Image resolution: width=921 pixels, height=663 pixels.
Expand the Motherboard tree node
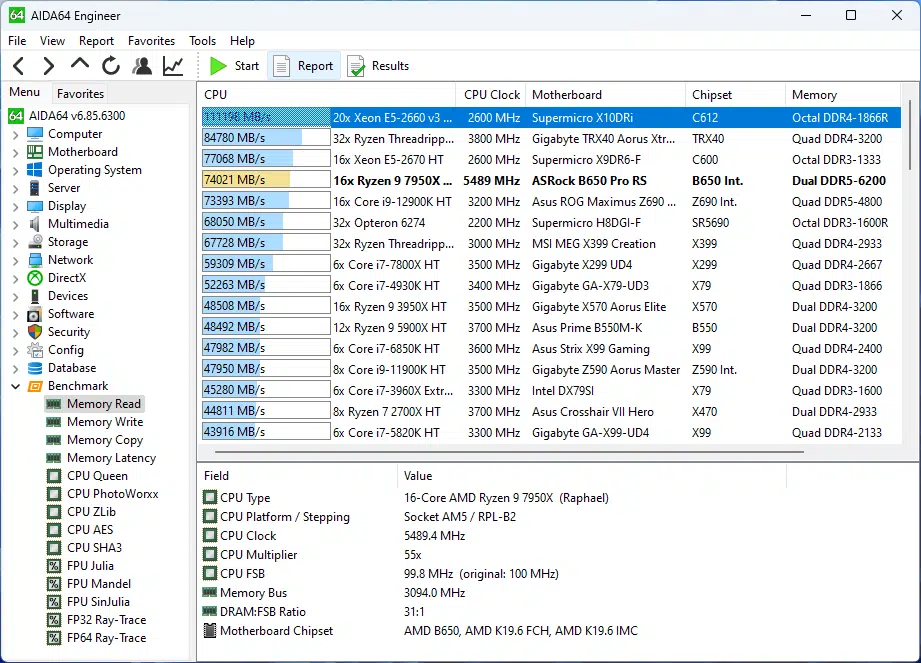16,153
